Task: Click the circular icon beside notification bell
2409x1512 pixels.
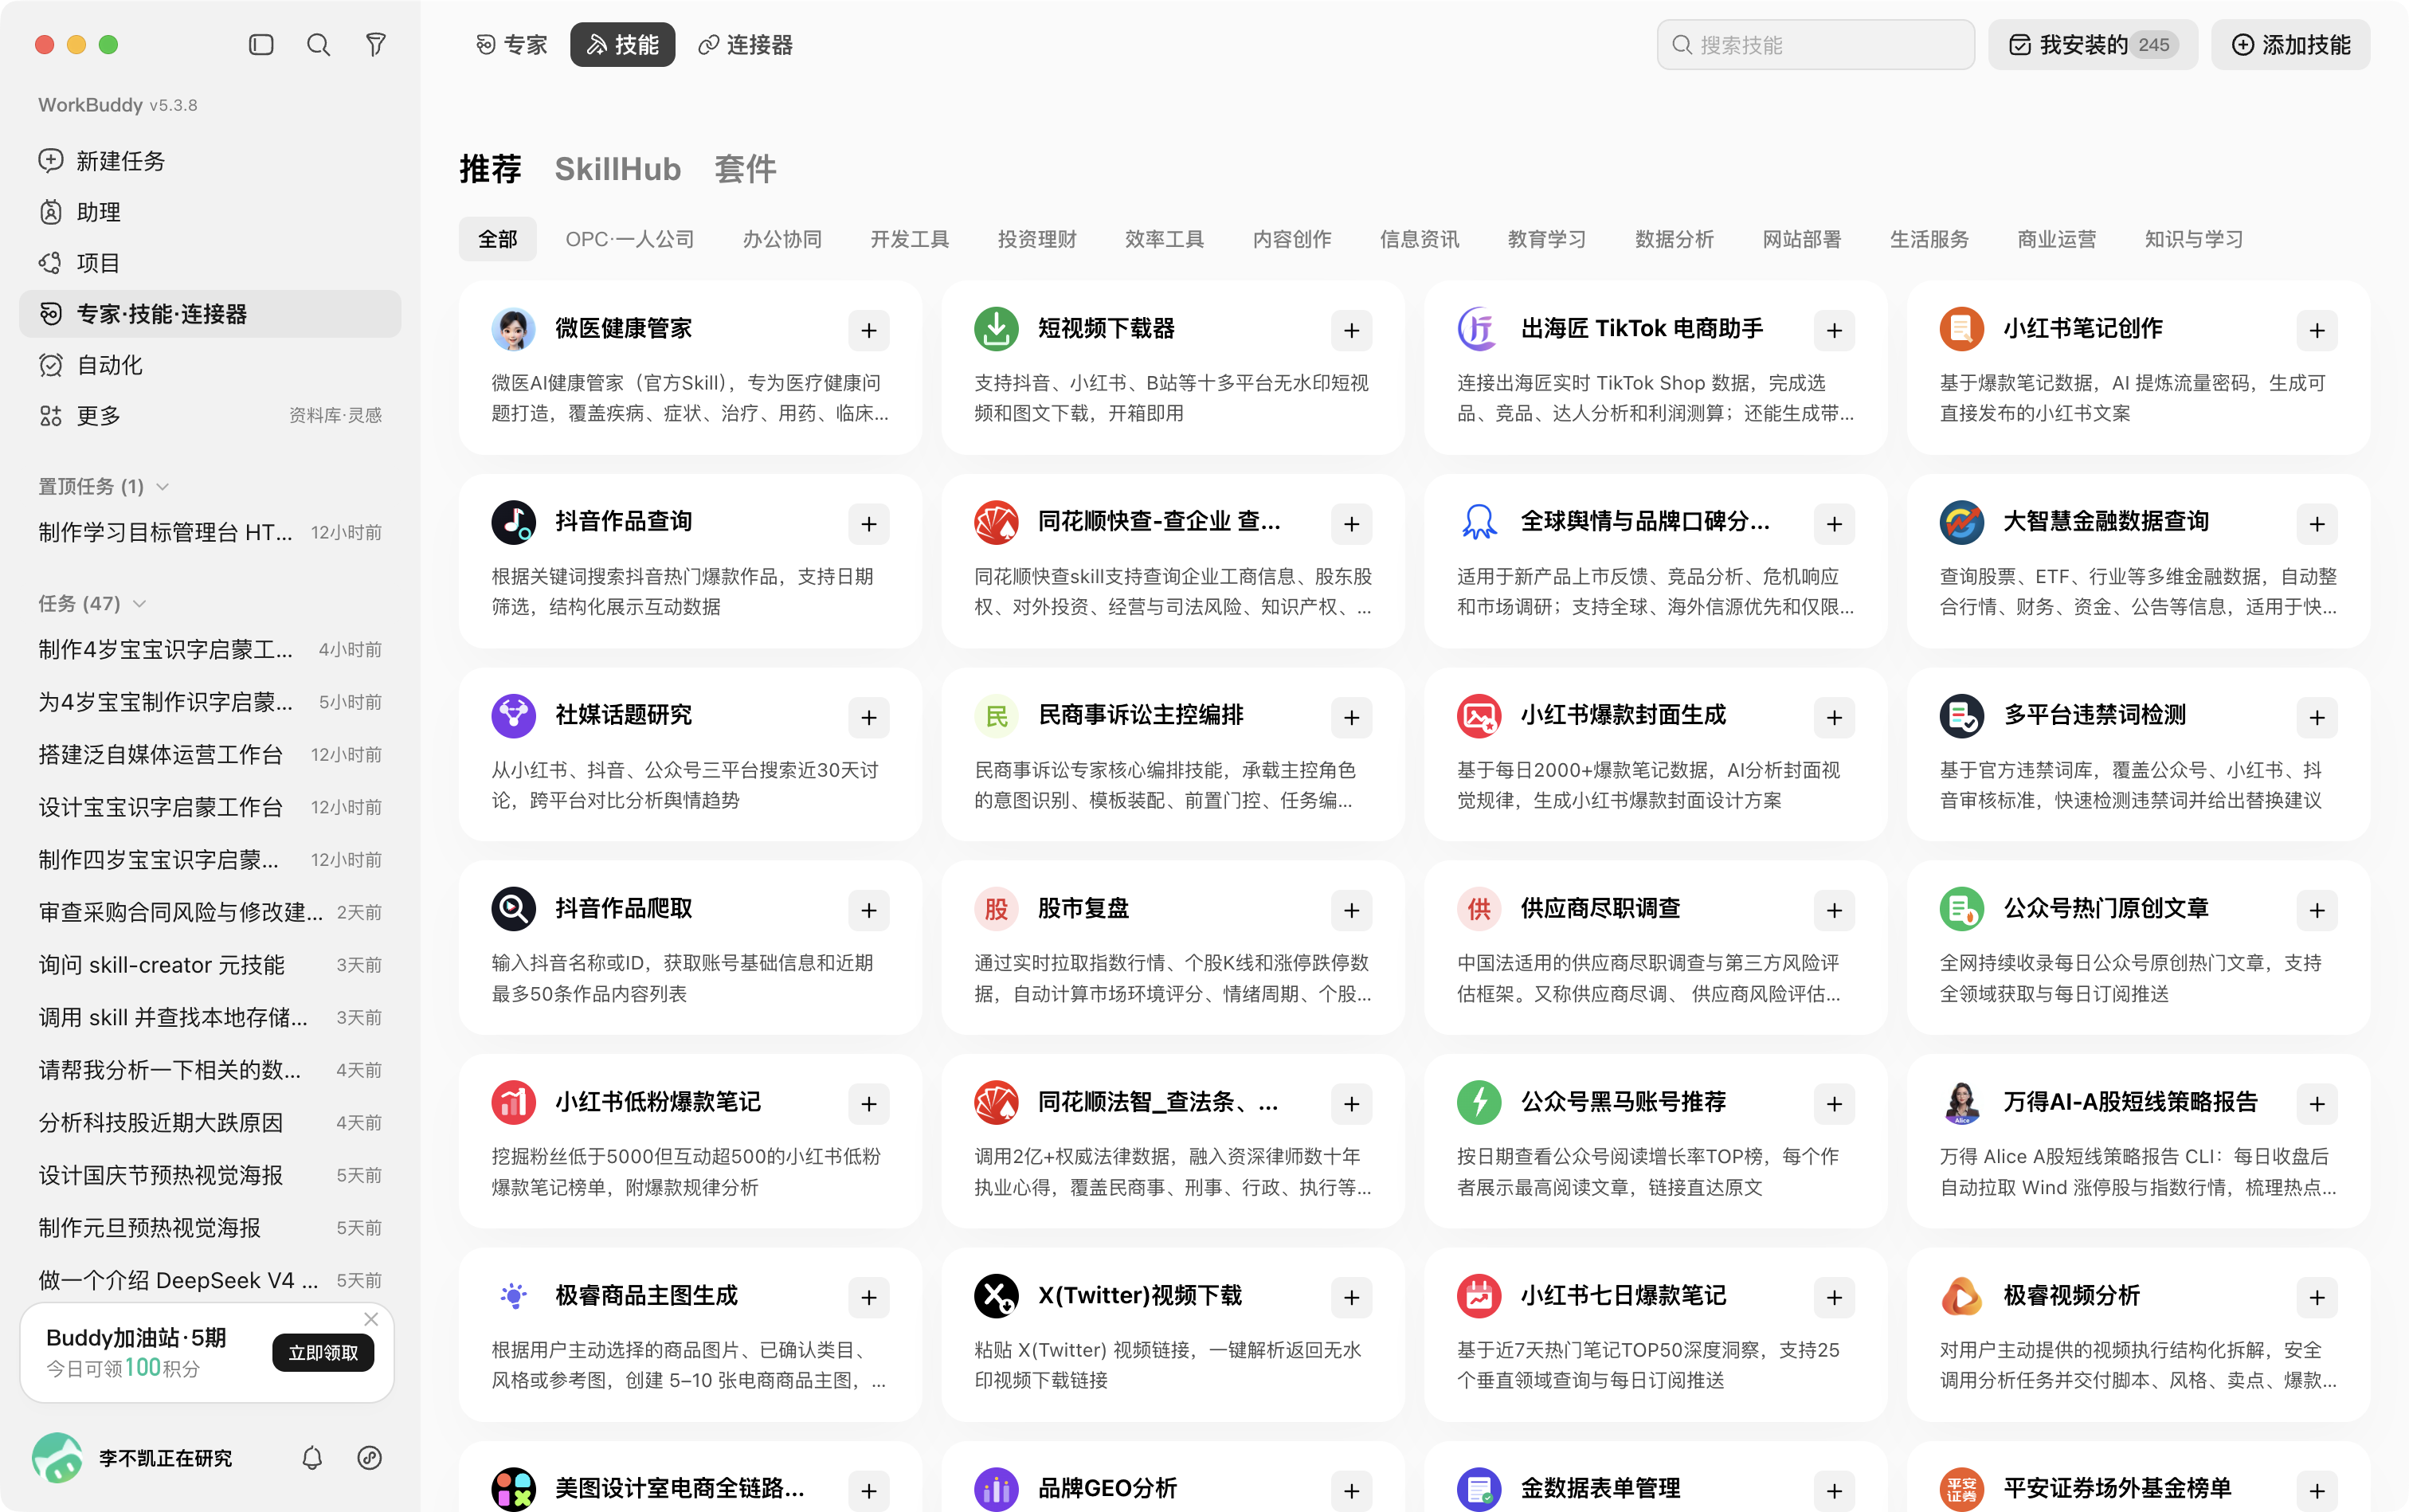Action: (369, 1458)
